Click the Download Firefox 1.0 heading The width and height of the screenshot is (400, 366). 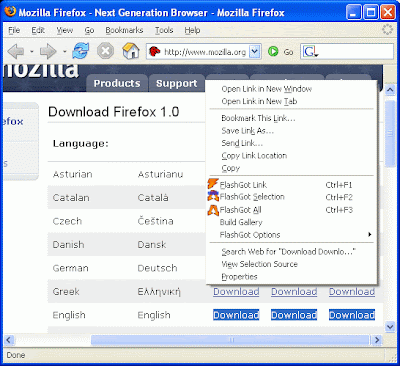click(x=113, y=112)
